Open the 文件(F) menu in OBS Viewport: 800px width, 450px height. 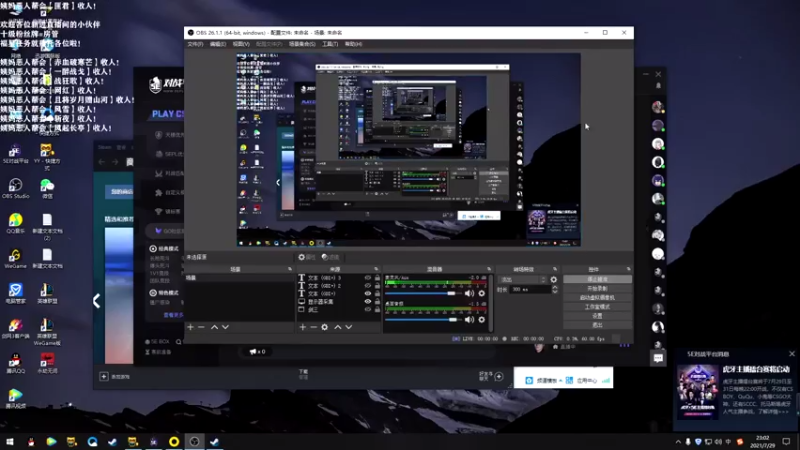[x=195, y=44]
